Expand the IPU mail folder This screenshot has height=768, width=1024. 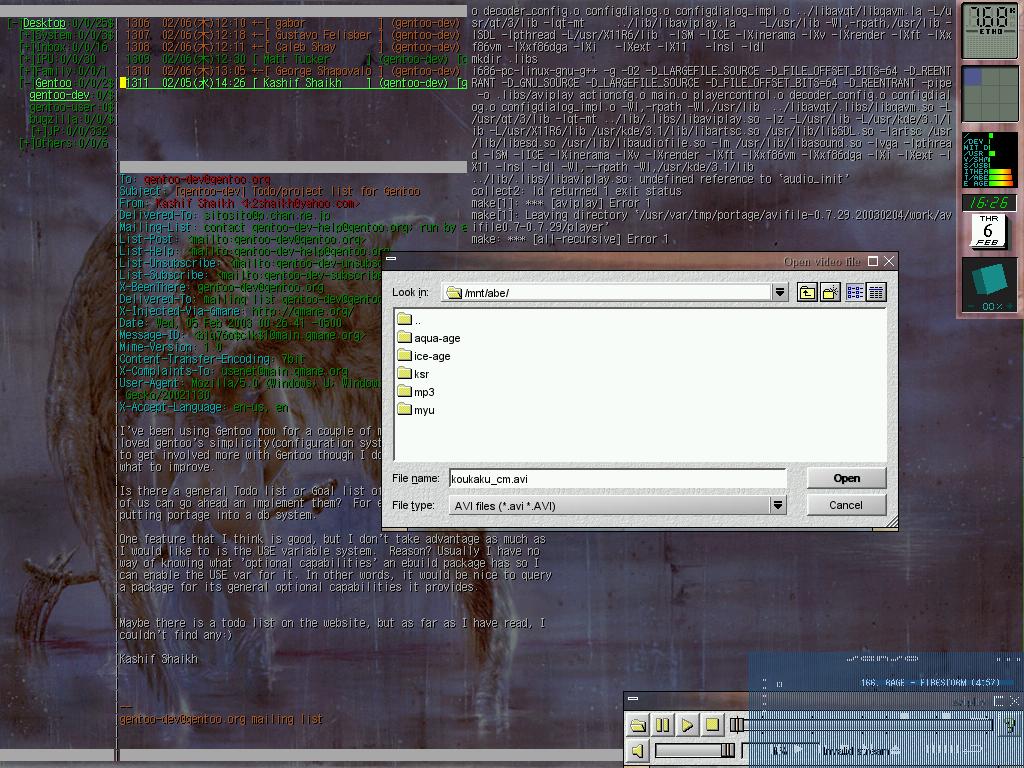click(x=26, y=59)
